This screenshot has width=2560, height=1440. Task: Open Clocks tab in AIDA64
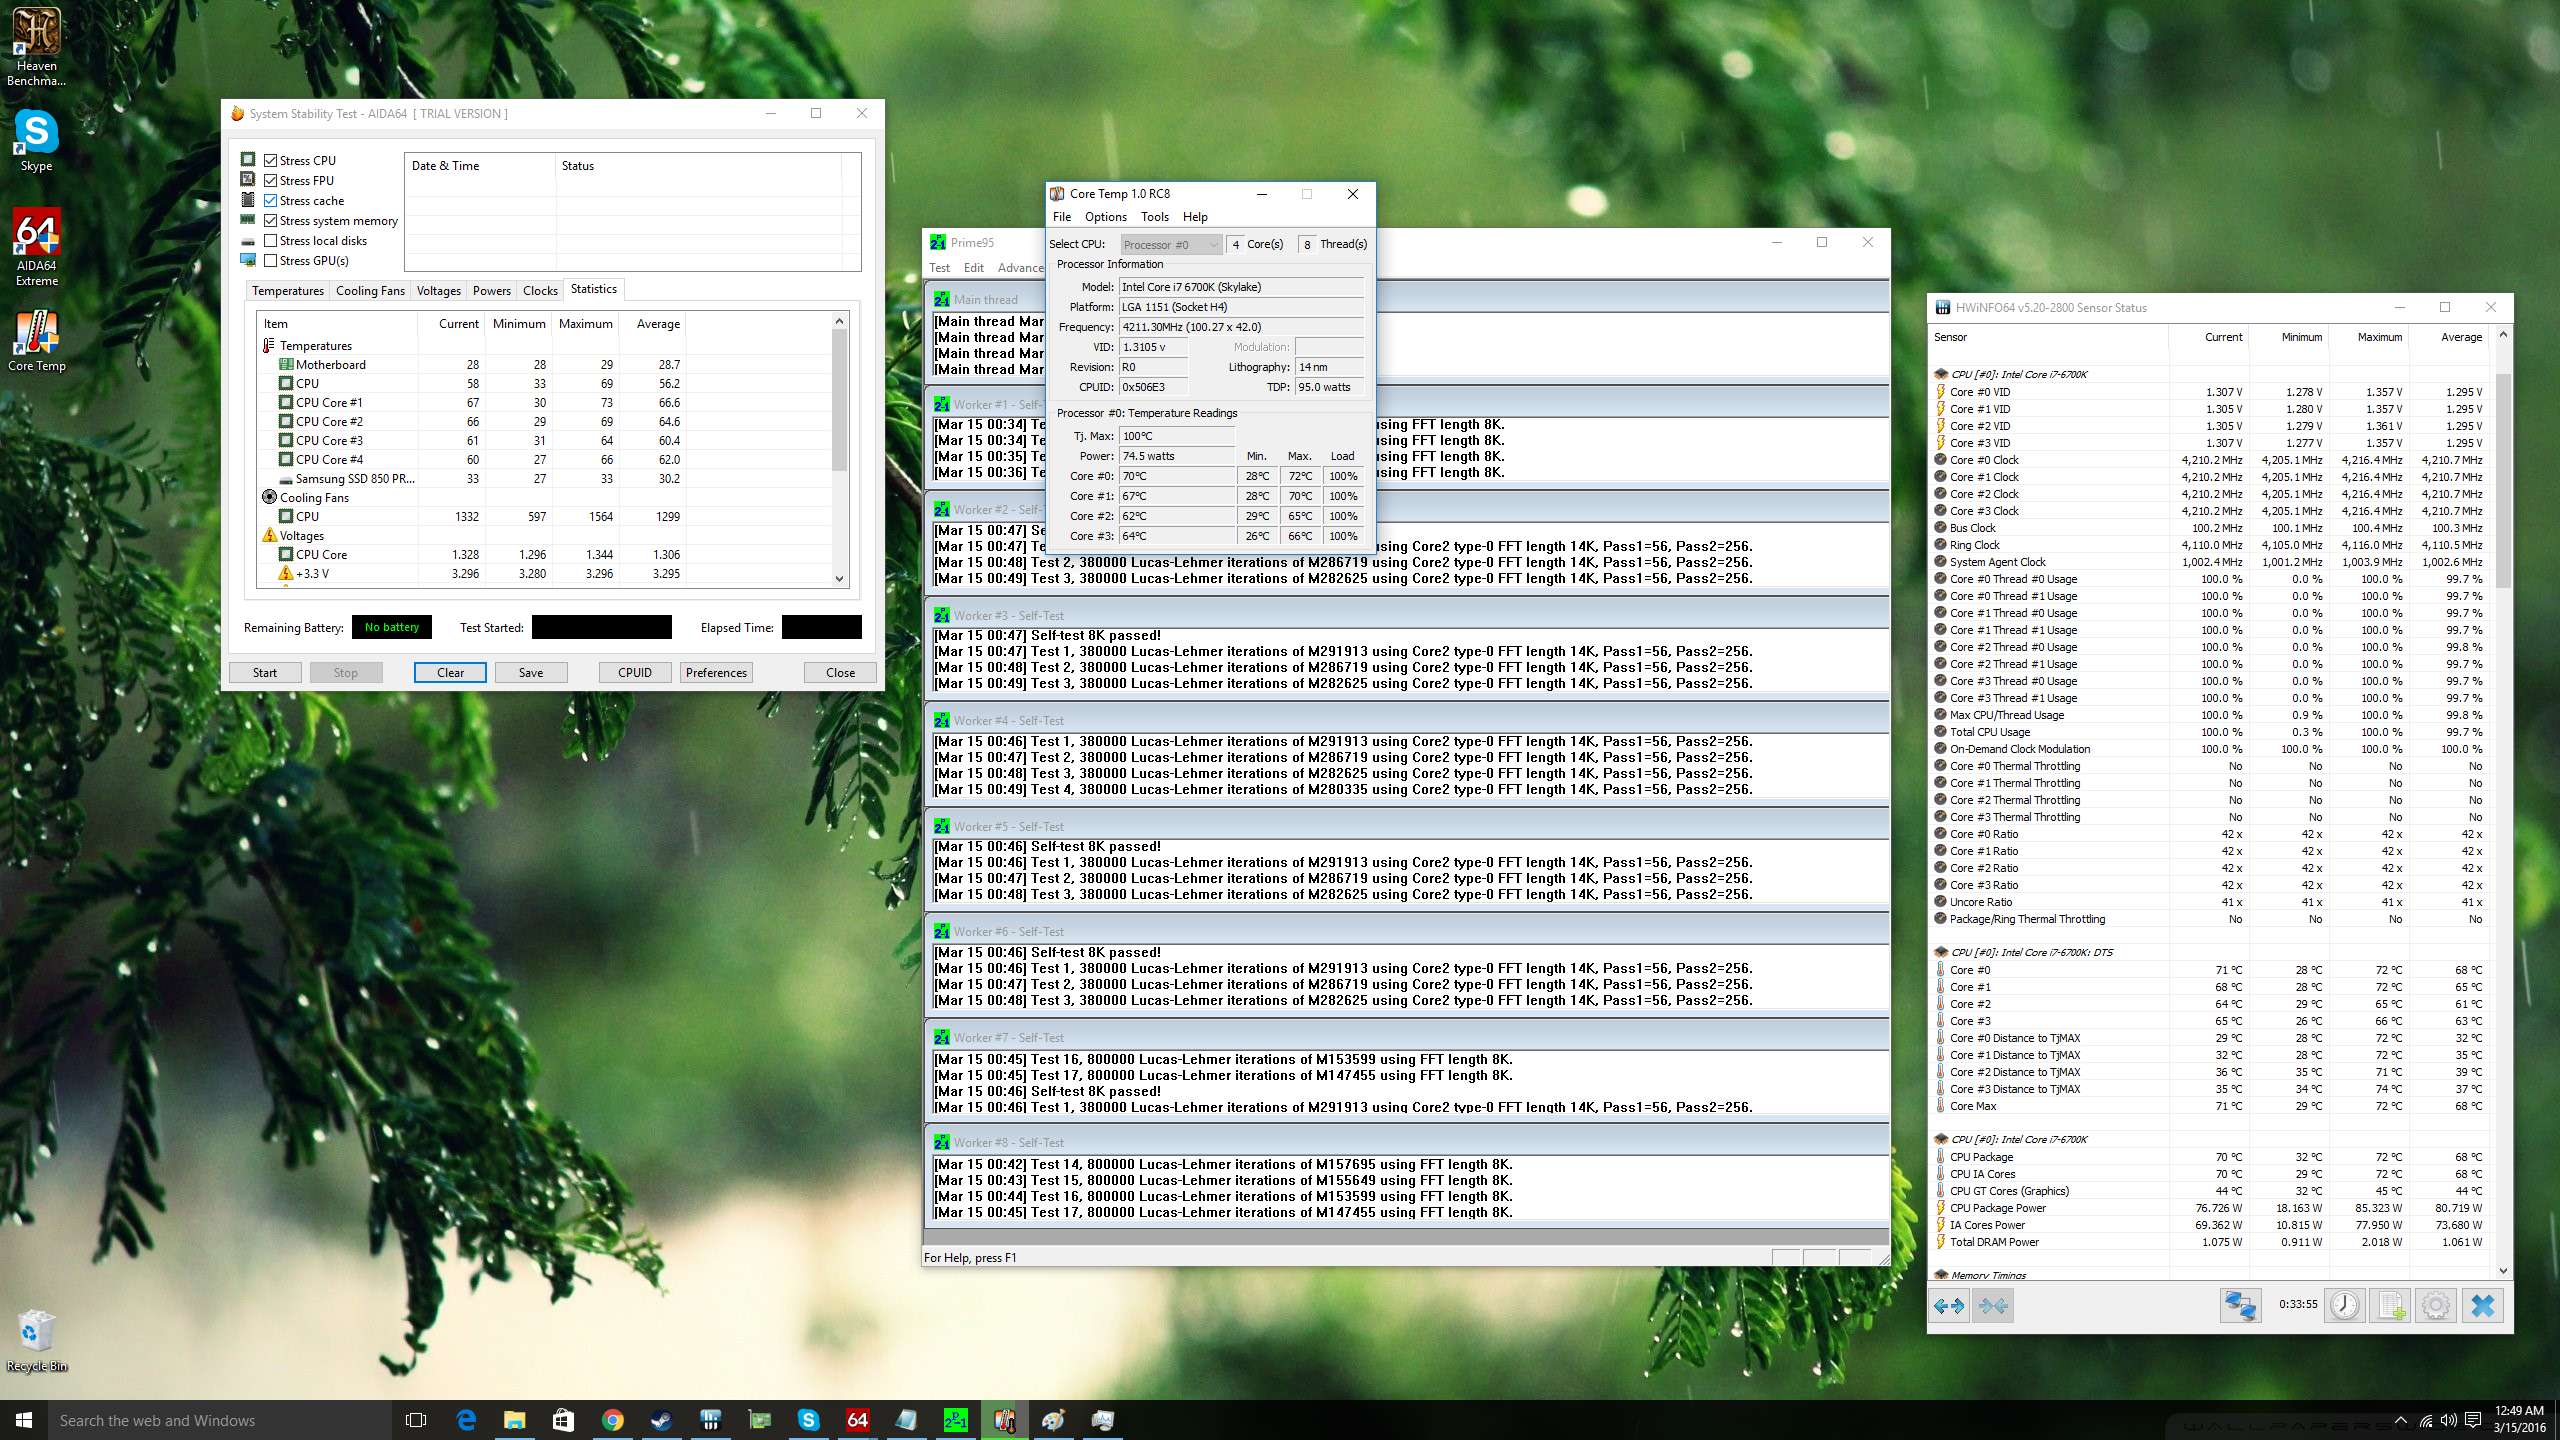pos(540,290)
